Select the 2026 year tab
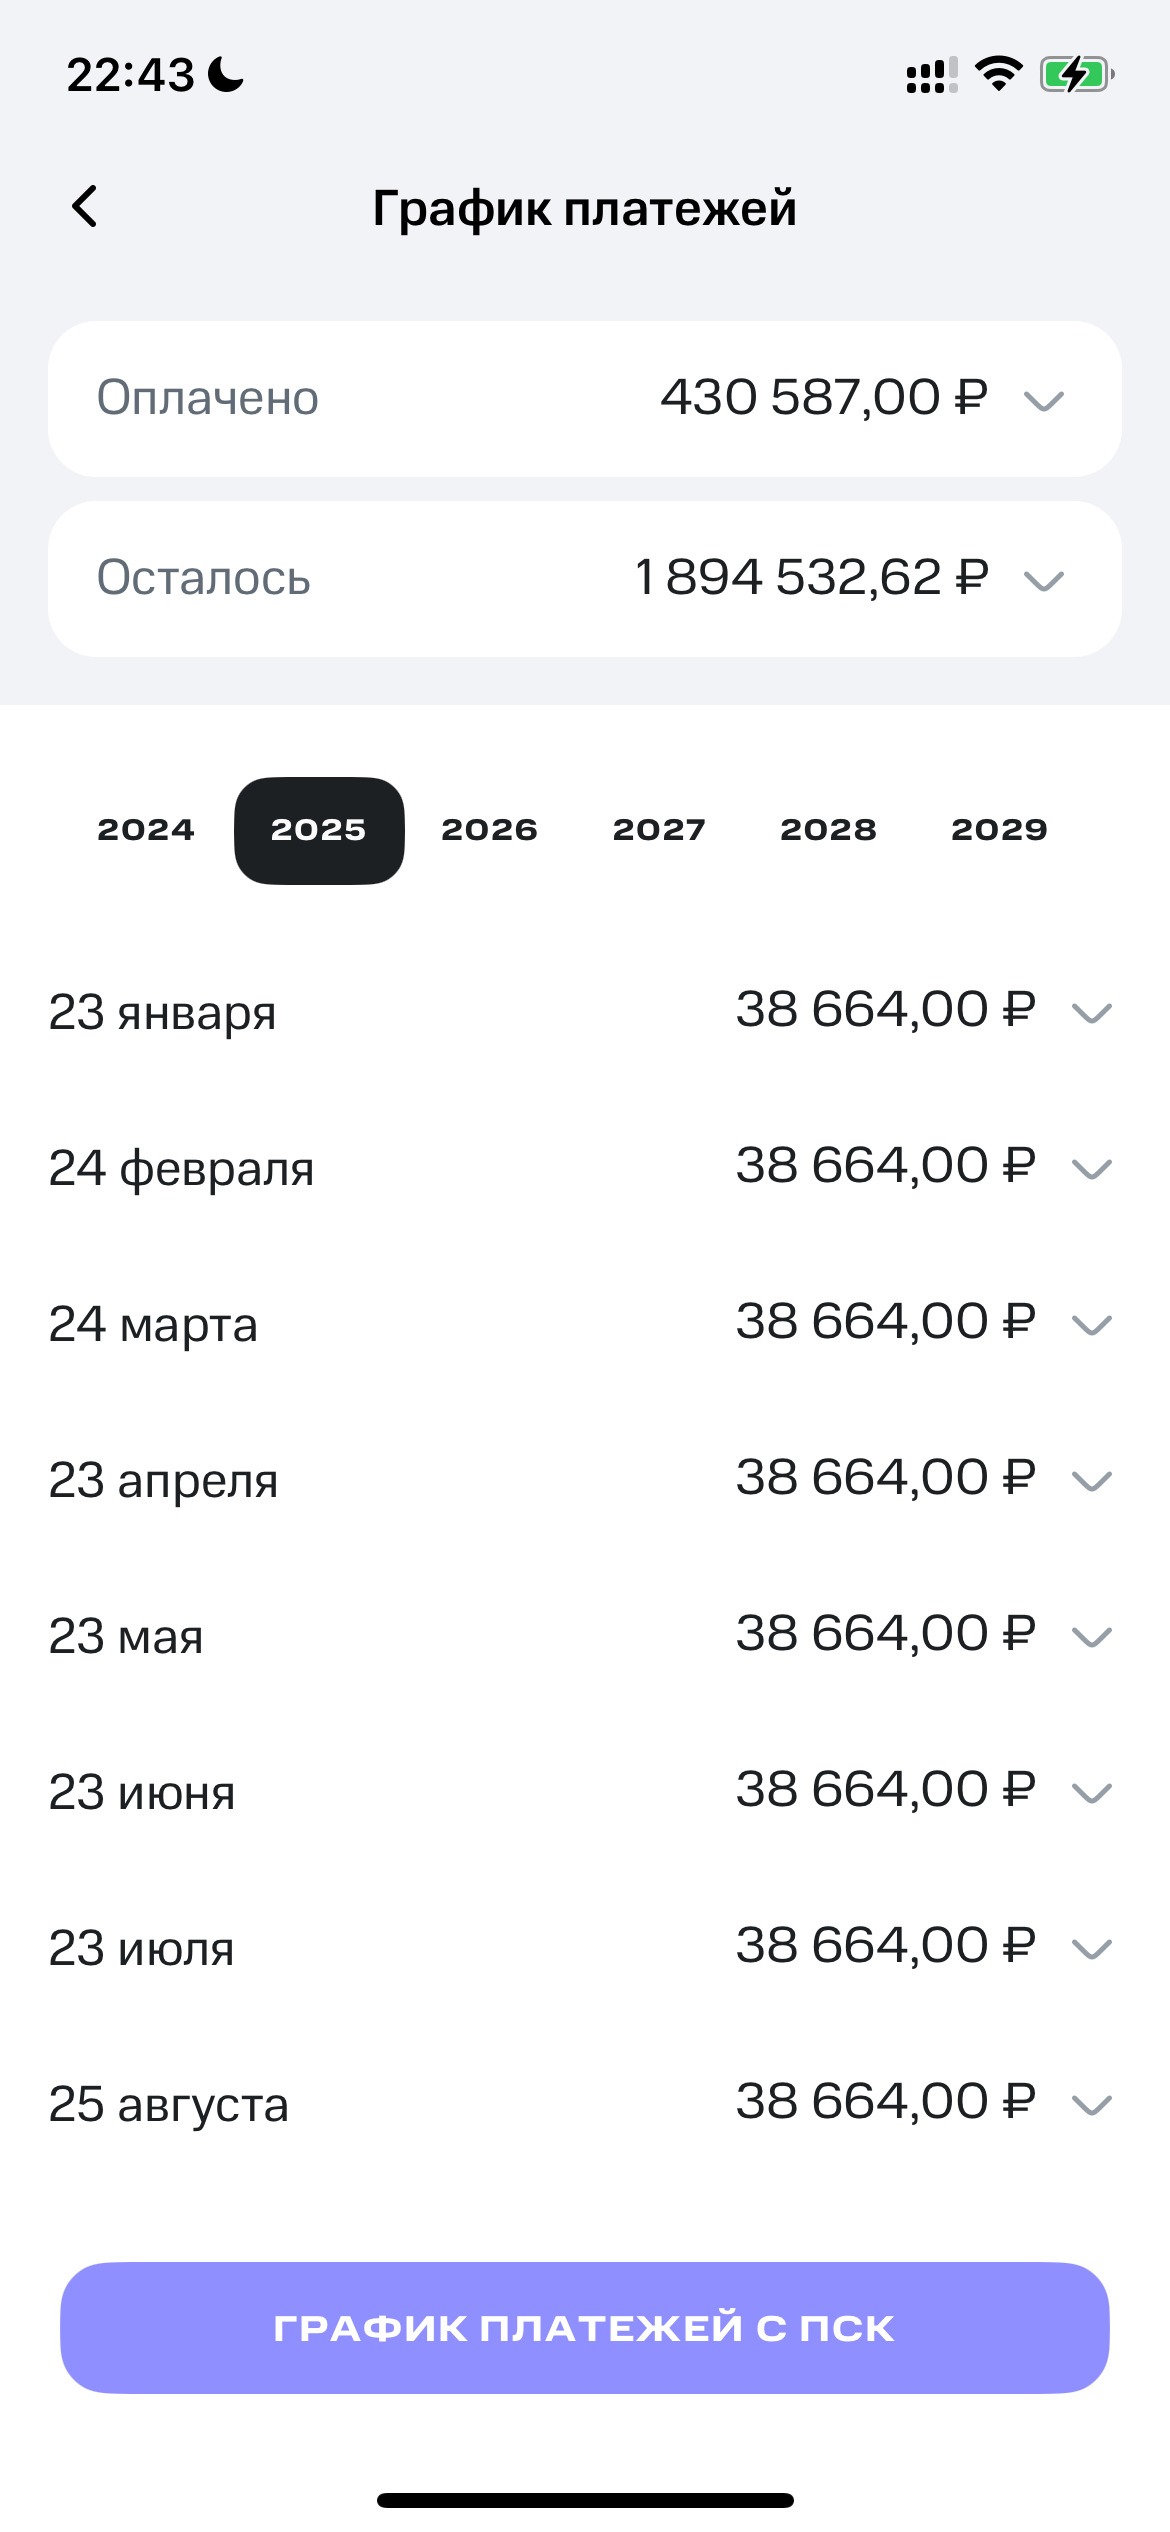Image resolution: width=1170 pixels, height=2532 pixels. (x=490, y=828)
